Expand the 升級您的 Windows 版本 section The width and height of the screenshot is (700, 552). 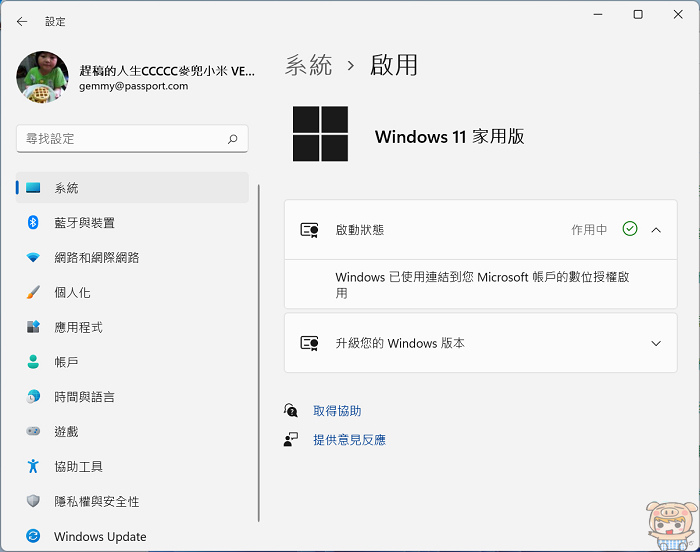656,343
